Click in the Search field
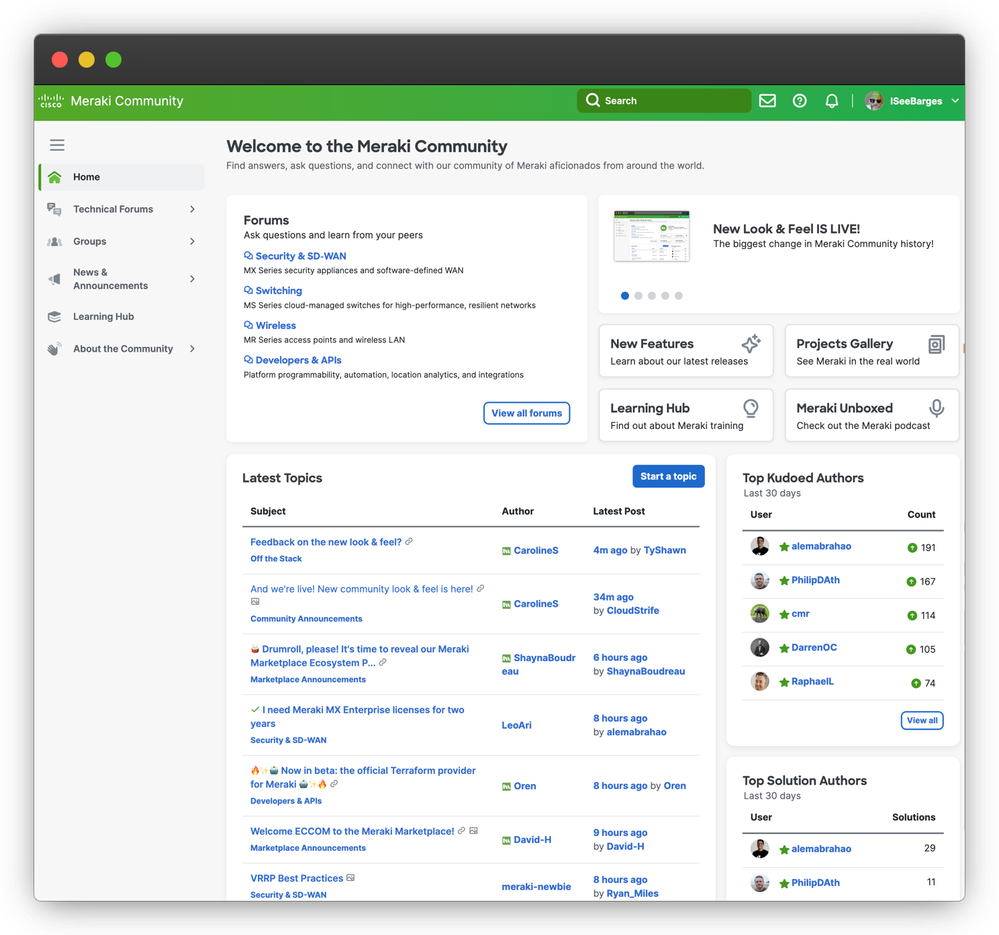This screenshot has width=999, height=935. click(664, 101)
